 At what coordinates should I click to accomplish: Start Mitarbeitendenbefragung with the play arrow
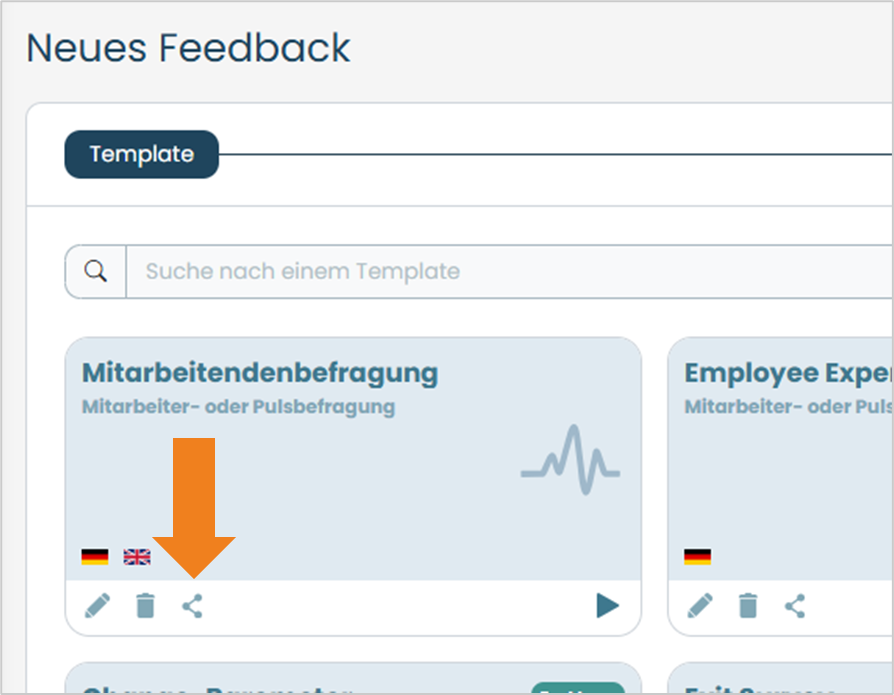tap(607, 605)
